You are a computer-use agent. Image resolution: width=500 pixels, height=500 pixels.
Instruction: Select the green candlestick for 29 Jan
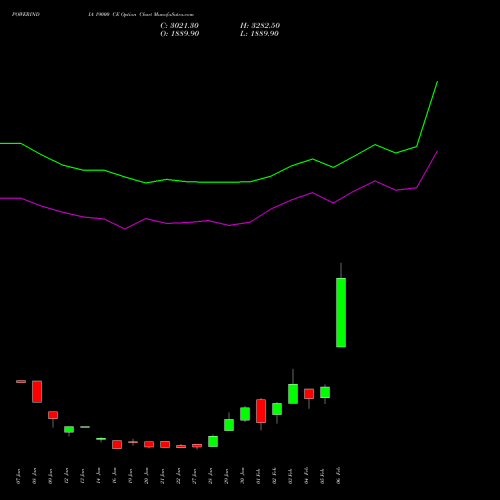point(229,425)
